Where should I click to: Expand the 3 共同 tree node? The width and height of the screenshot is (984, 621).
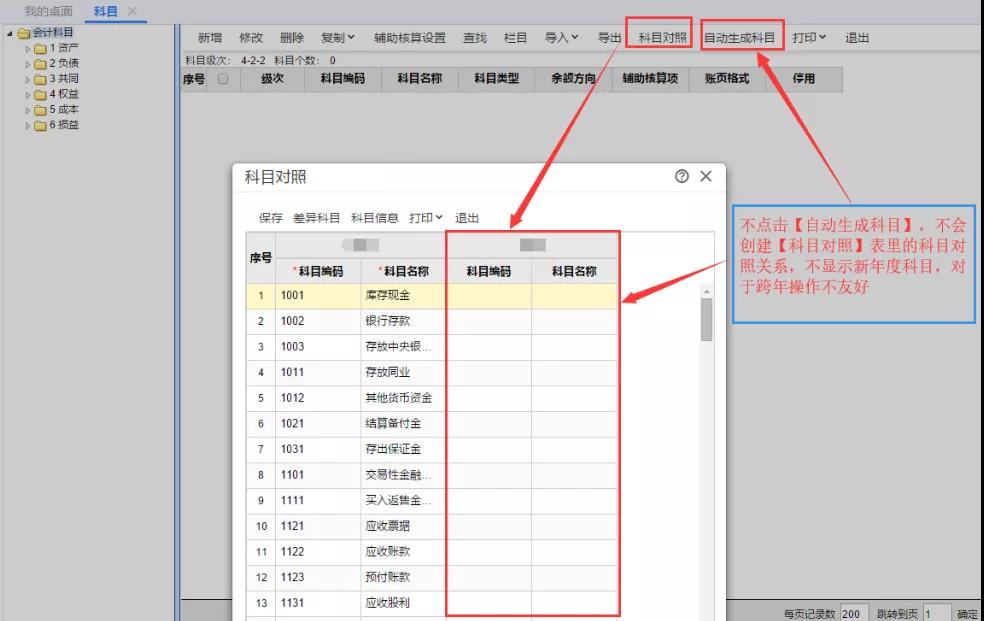(x=28, y=79)
